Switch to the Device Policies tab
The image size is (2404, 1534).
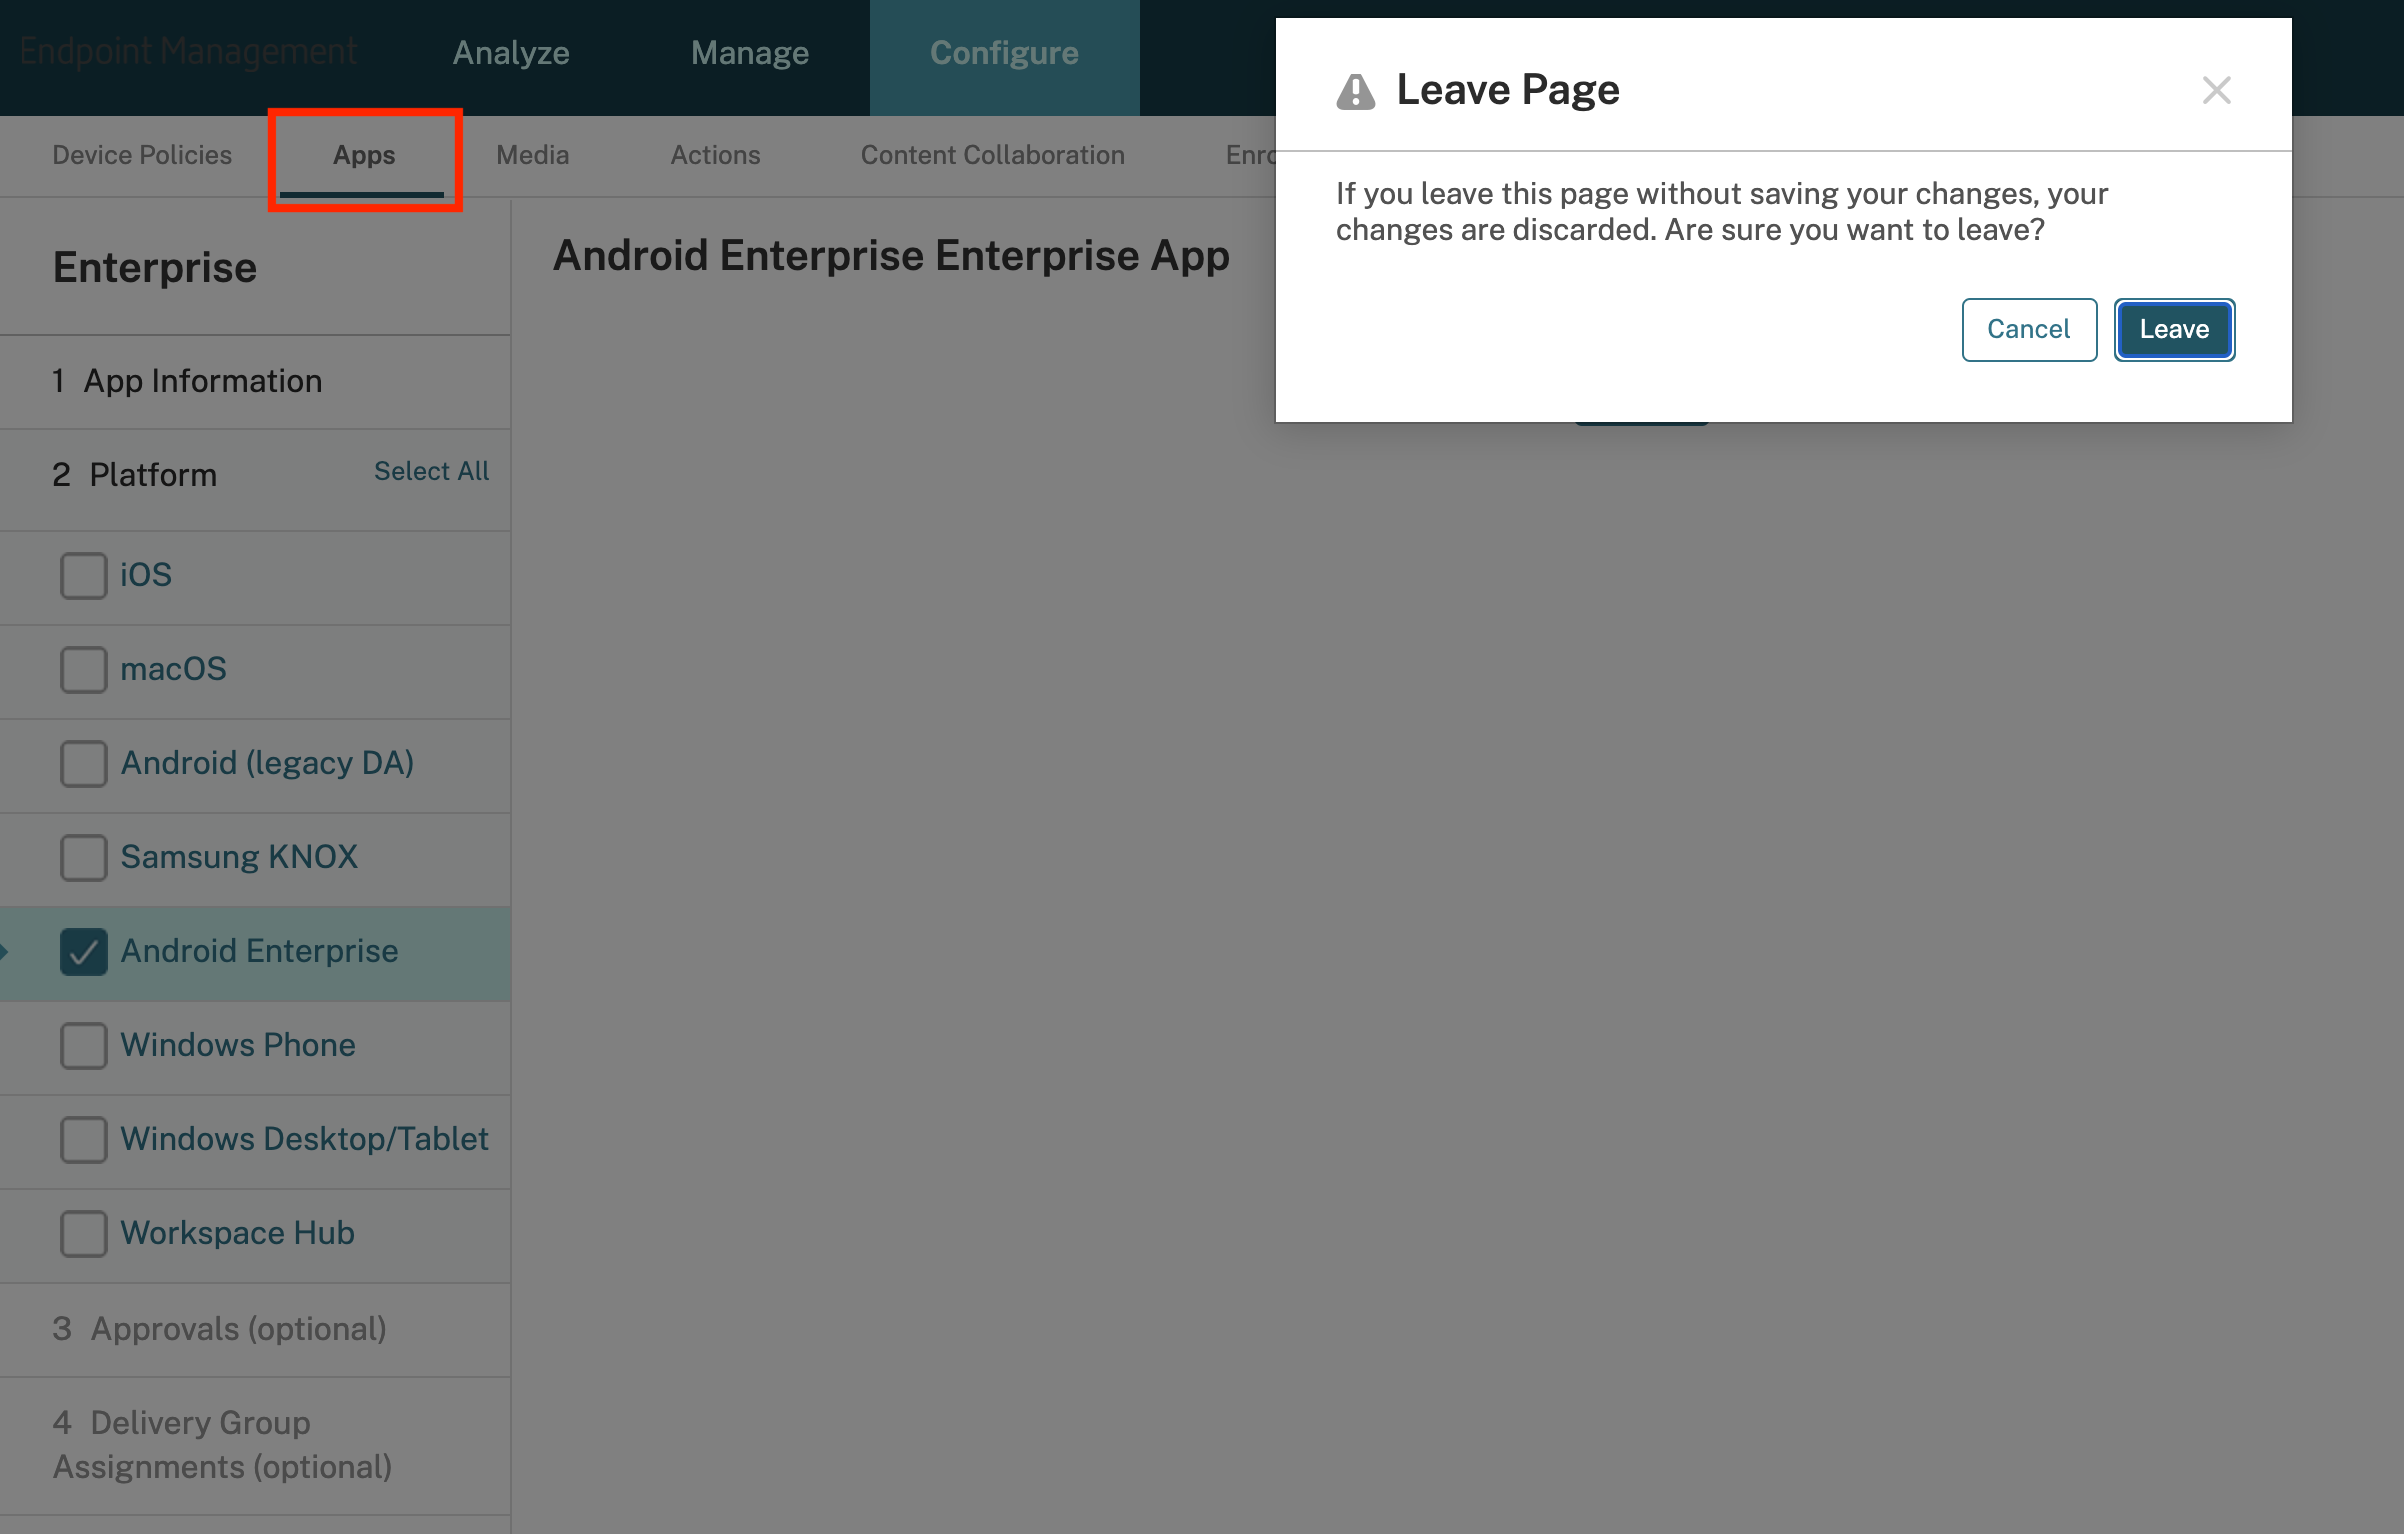click(x=142, y=155)
